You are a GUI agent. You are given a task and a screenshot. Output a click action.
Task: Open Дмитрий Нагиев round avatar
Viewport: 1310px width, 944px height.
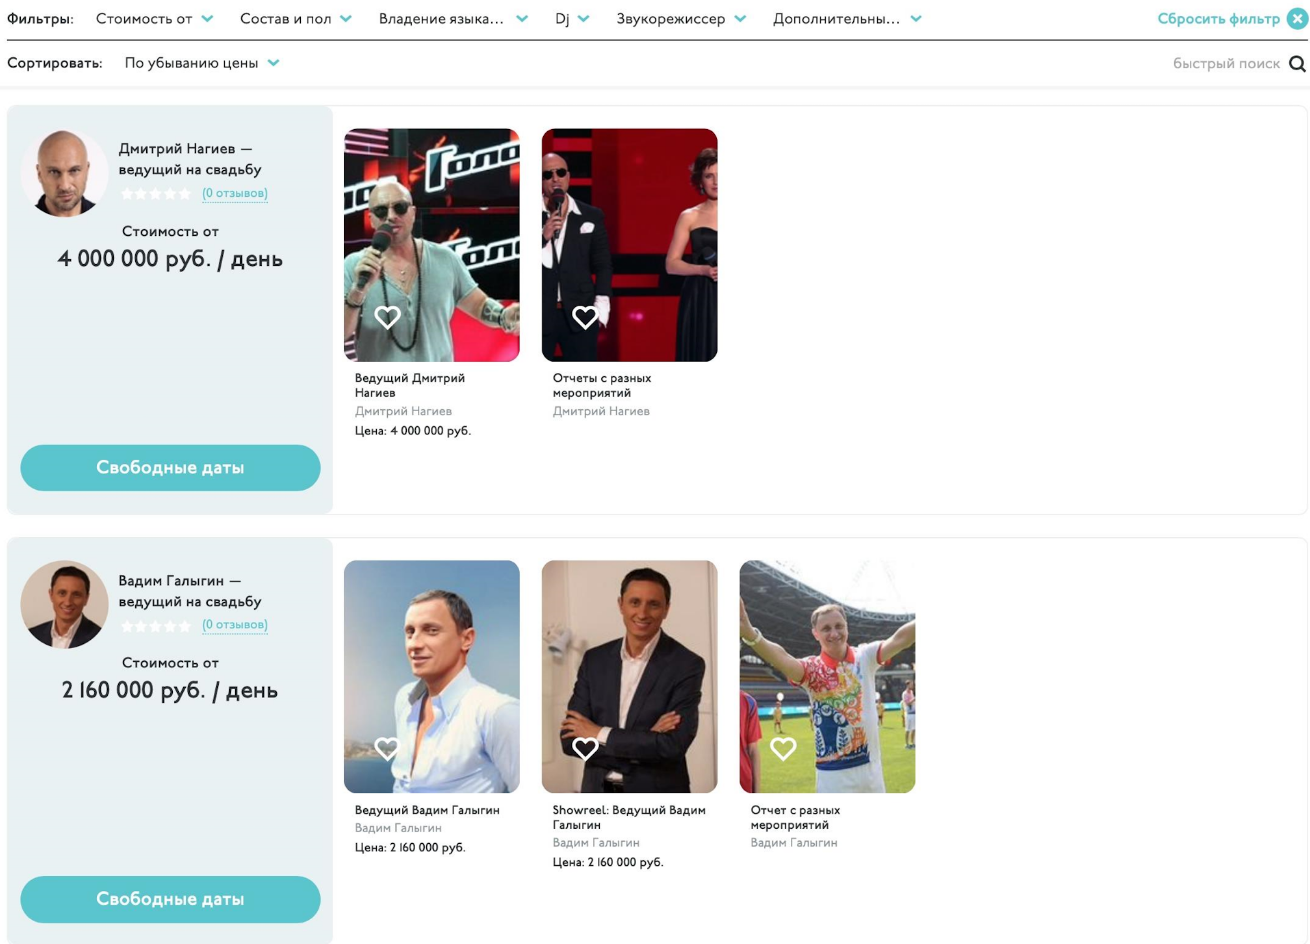[x=64, y=173]
